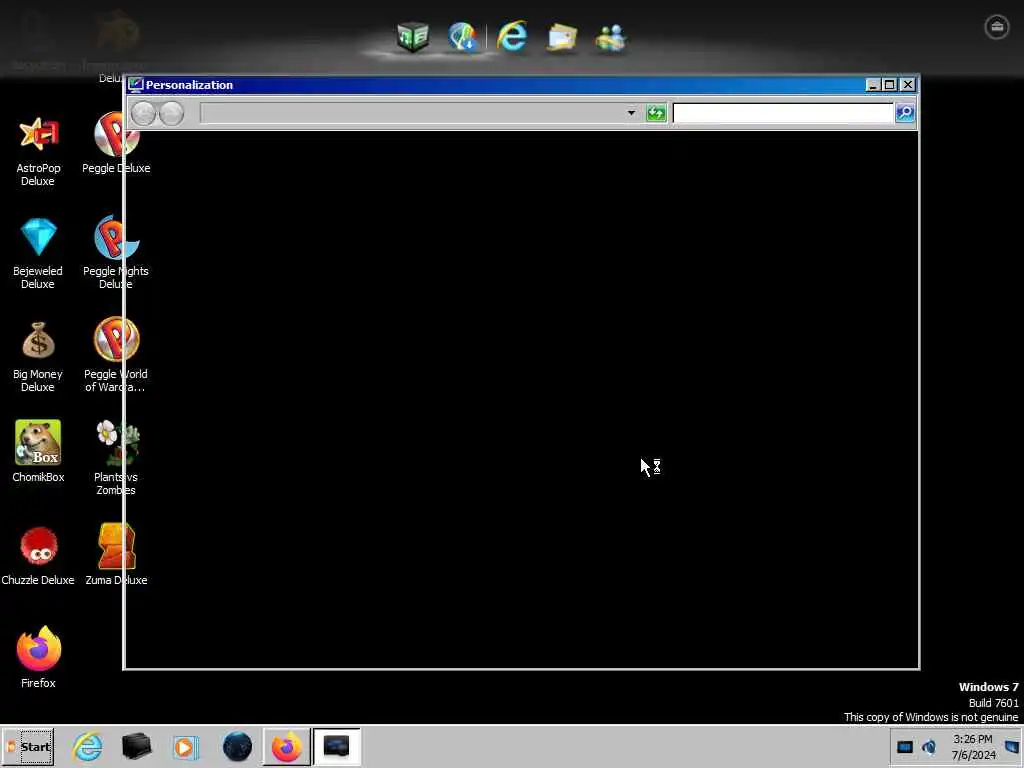This screenshot has height=768, width=1024.
Task: Expand the address bar dropdown arrow
Action: [x=631, y=113]
